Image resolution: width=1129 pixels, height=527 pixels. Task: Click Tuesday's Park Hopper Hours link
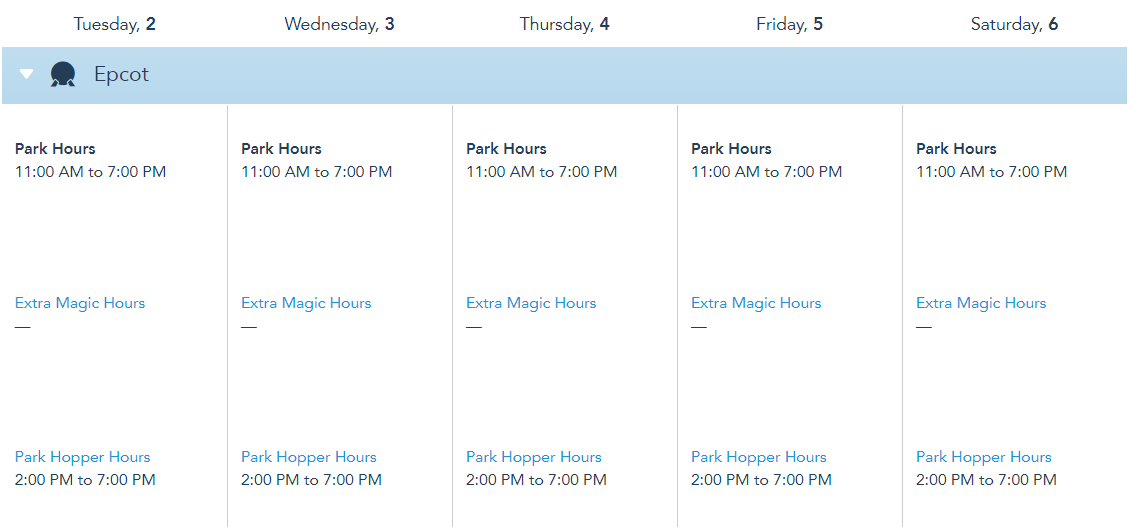[83, 457]
